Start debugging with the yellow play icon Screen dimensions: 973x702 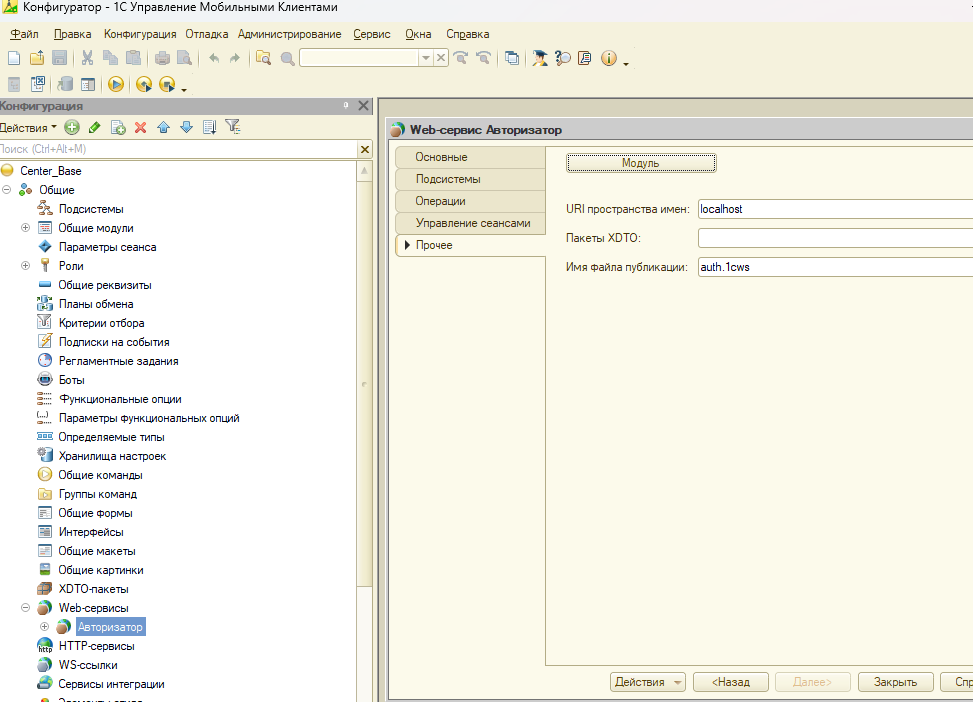[116, 85]
